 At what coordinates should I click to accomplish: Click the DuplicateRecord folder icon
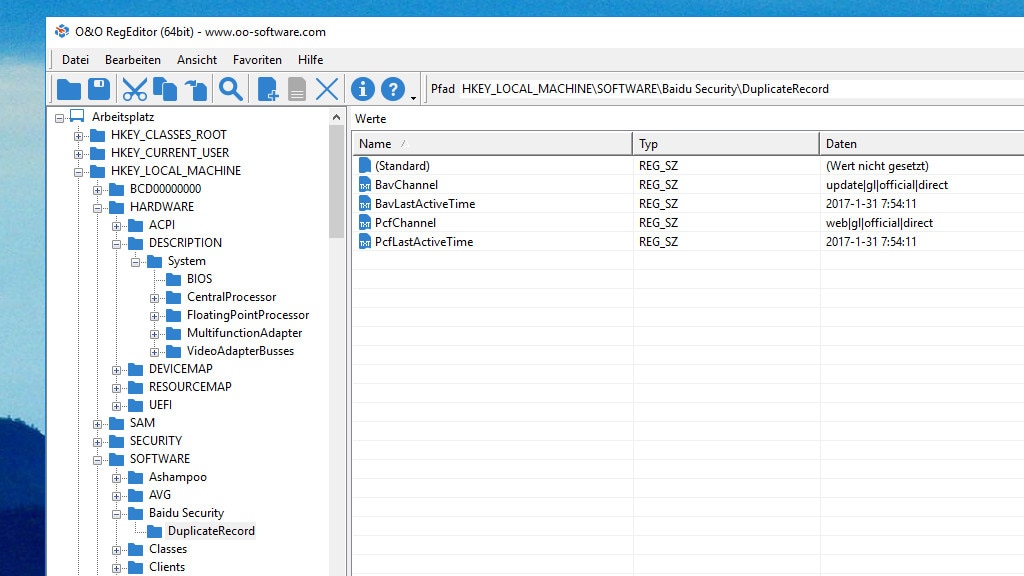[155, 531]
